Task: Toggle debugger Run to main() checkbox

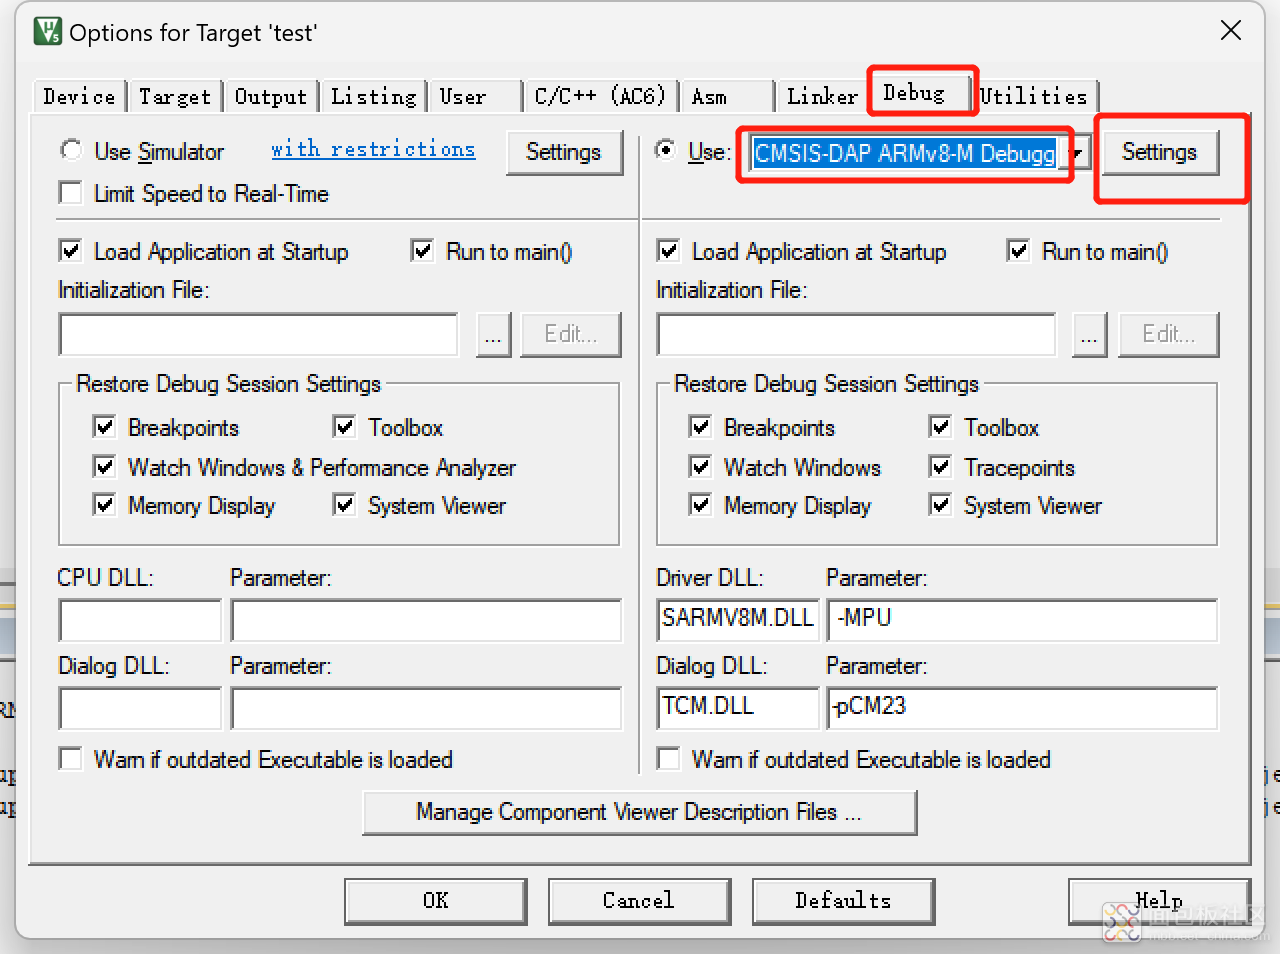Action: tap(1019, 251)
